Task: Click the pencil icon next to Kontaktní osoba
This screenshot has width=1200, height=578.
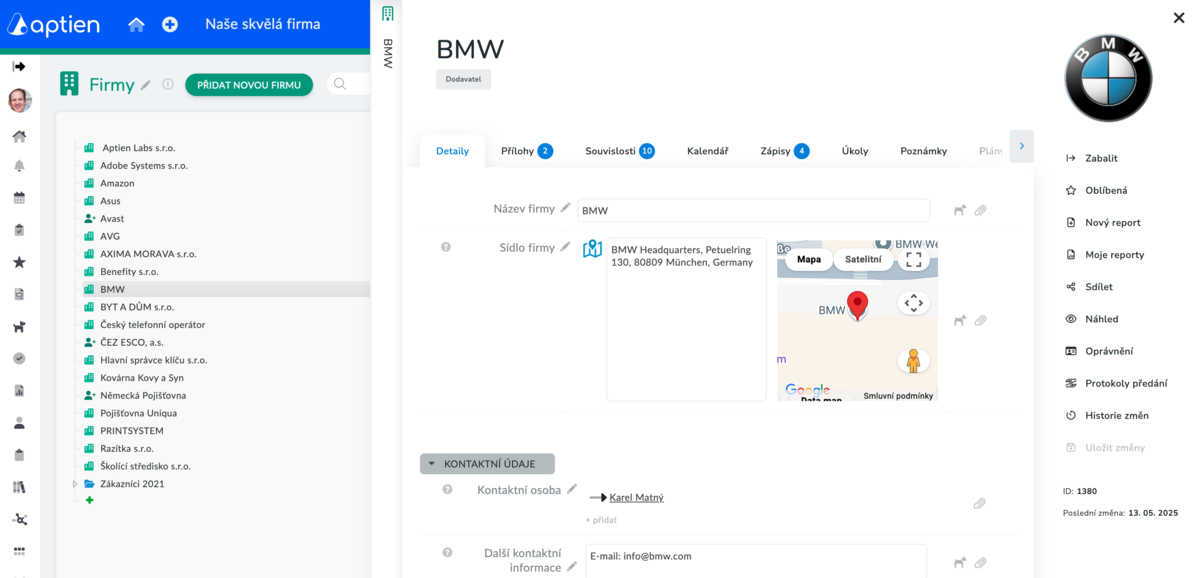Action: click(x=572, y=489)
